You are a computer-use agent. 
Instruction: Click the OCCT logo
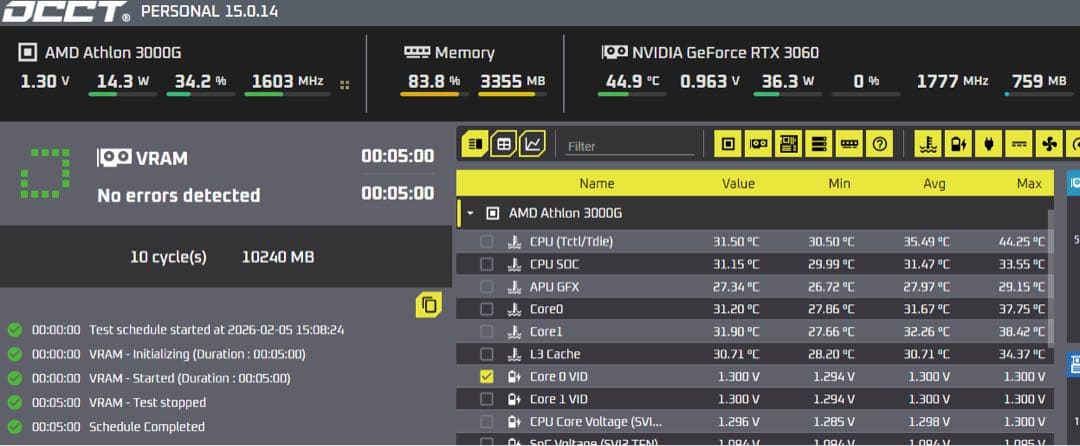point(65,12)
